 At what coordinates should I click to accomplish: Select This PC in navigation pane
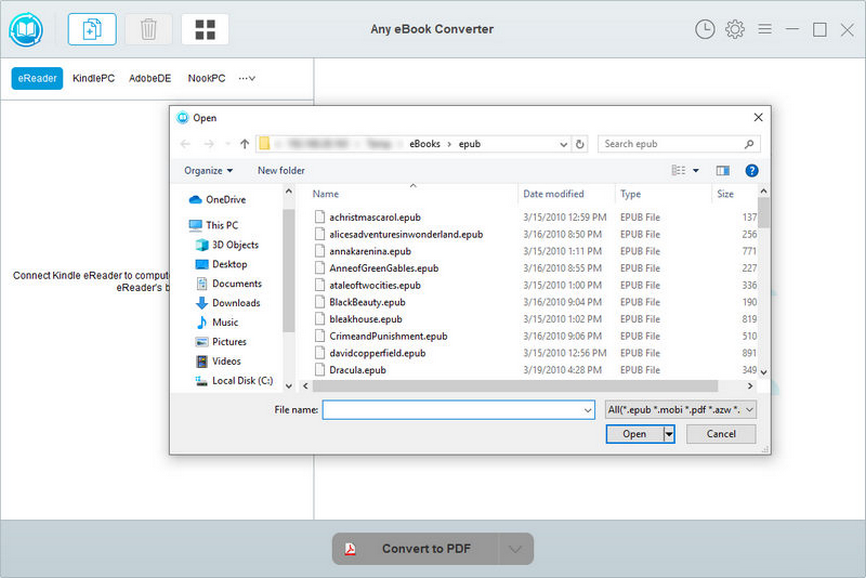tap(214, 225)
